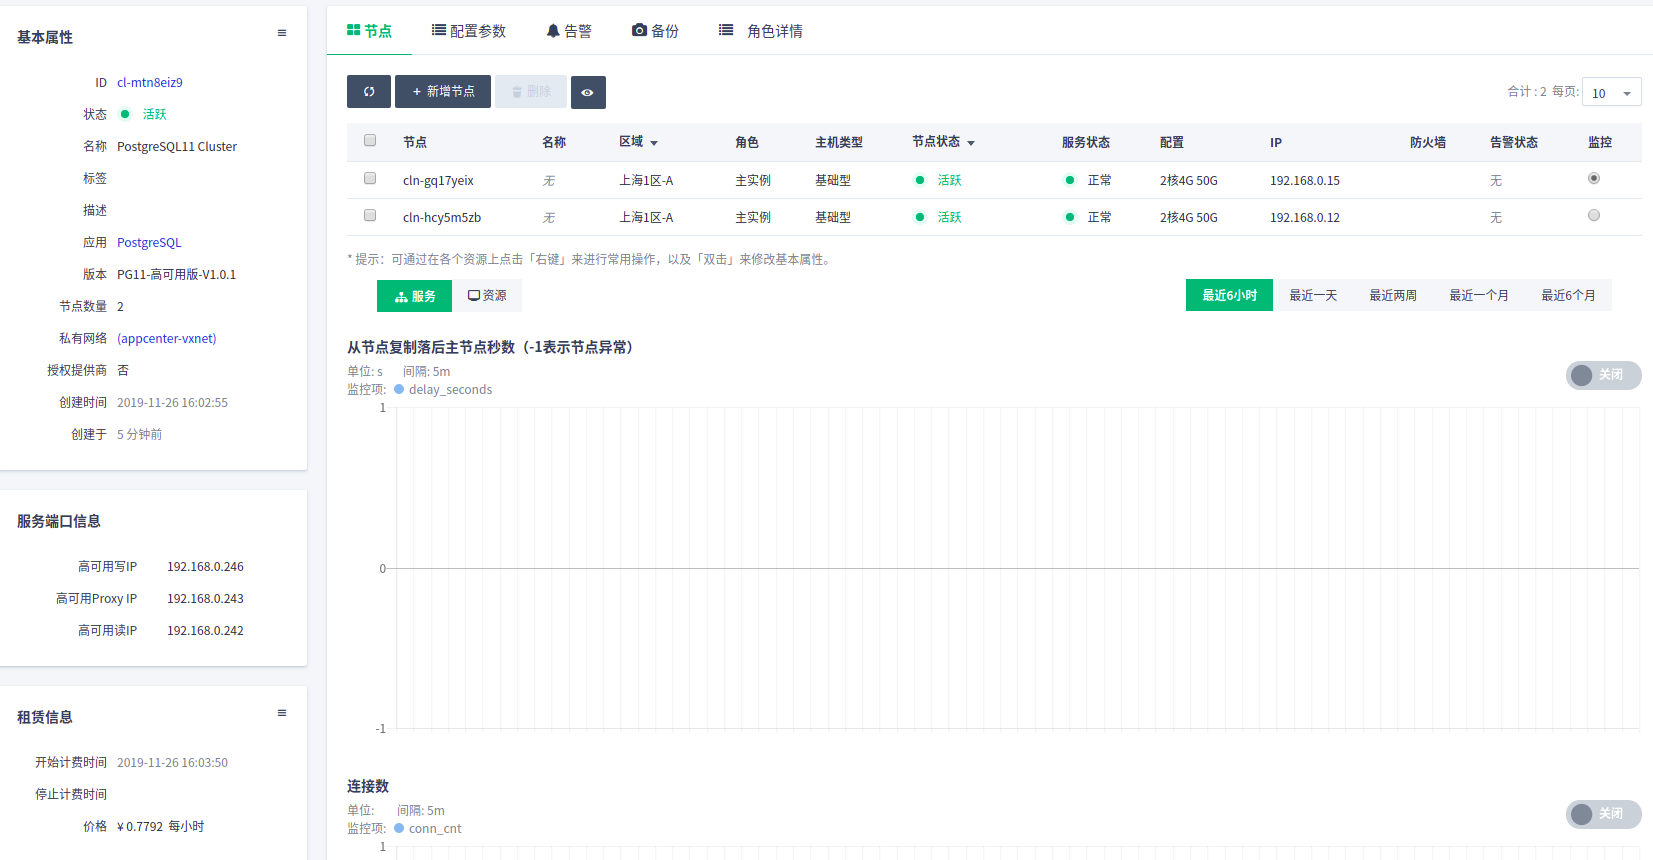Check the box for node cln-hcy5m5zb
Screen dimensions: 1653x860
coord(370,215)
